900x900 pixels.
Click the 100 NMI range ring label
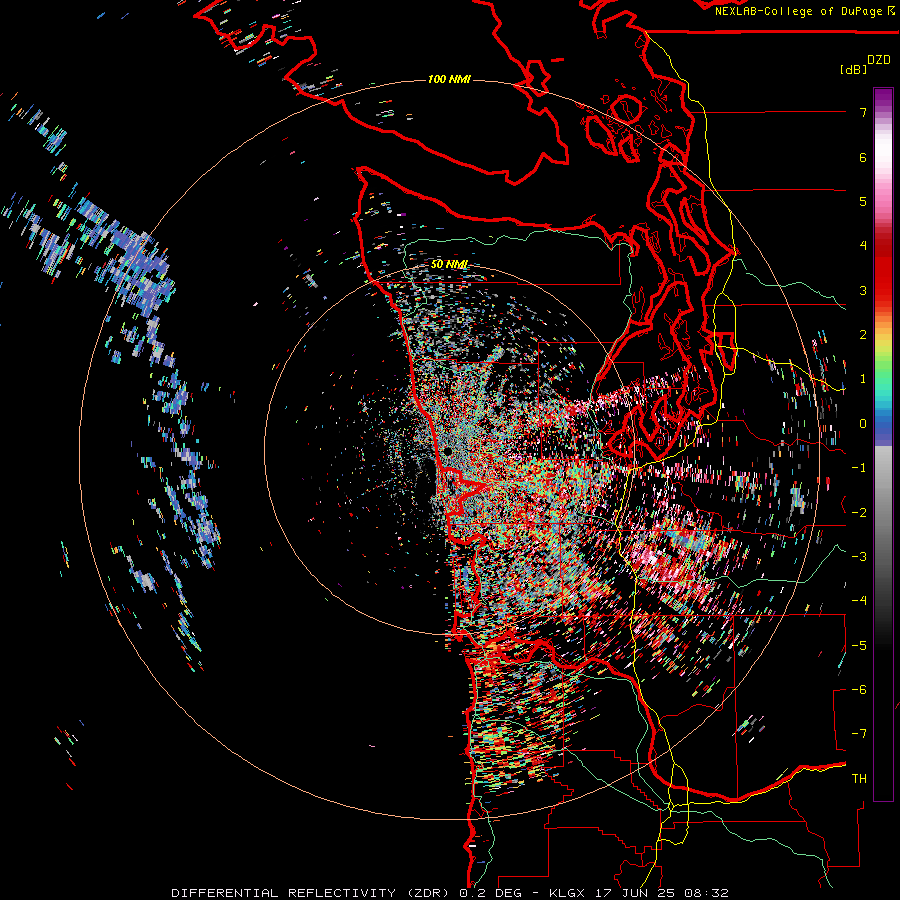(449, 79)
